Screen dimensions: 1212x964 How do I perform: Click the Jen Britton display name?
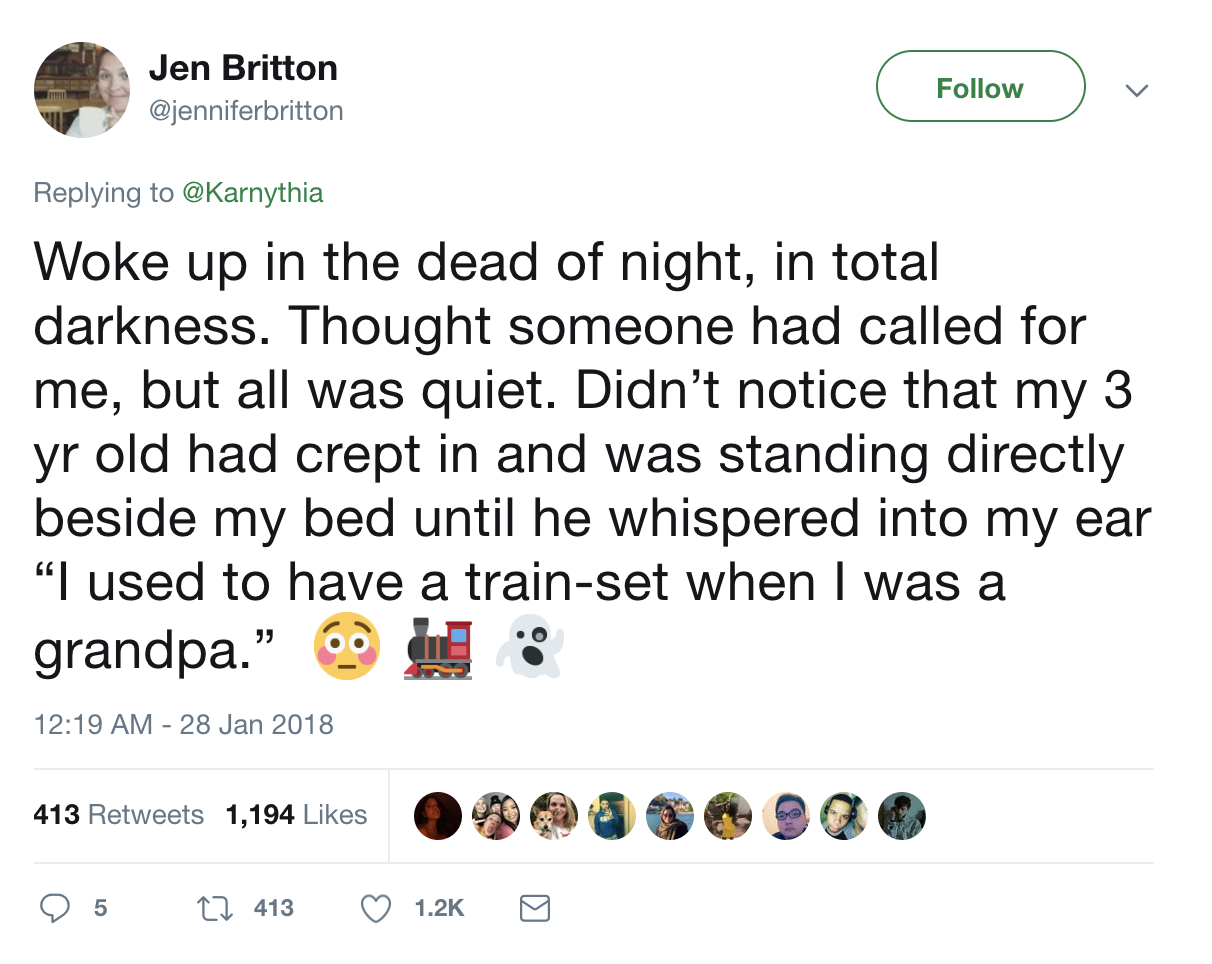(243, 68)
